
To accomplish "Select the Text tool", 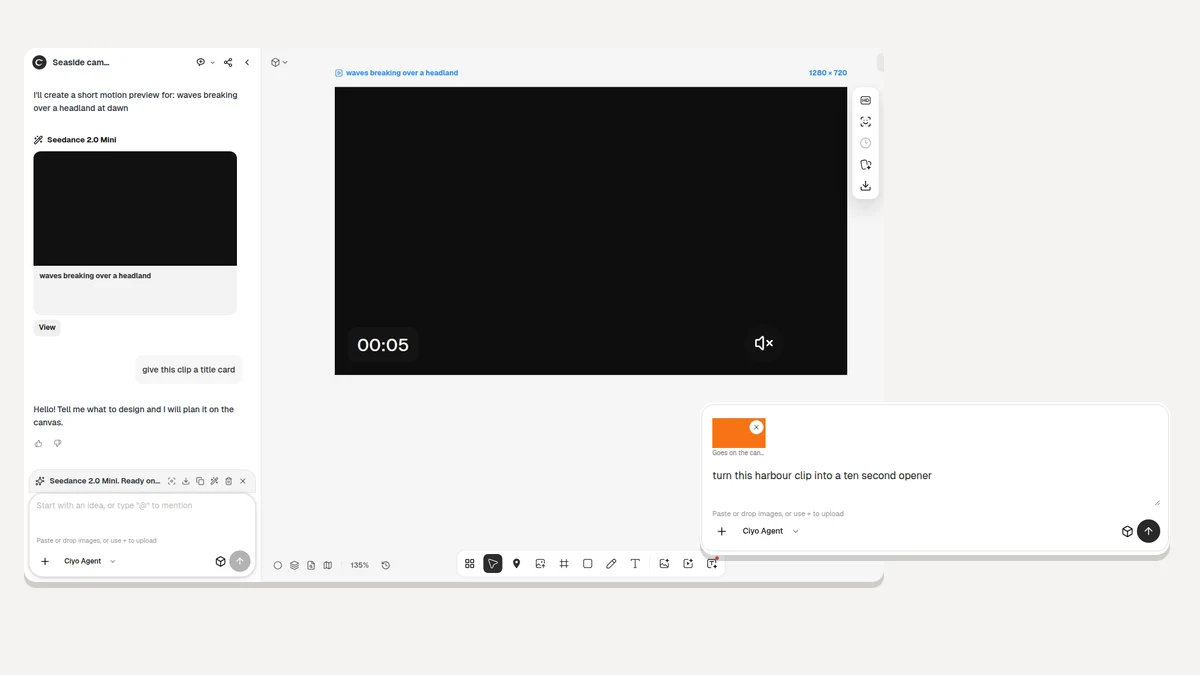I will (x=635, y=564).
